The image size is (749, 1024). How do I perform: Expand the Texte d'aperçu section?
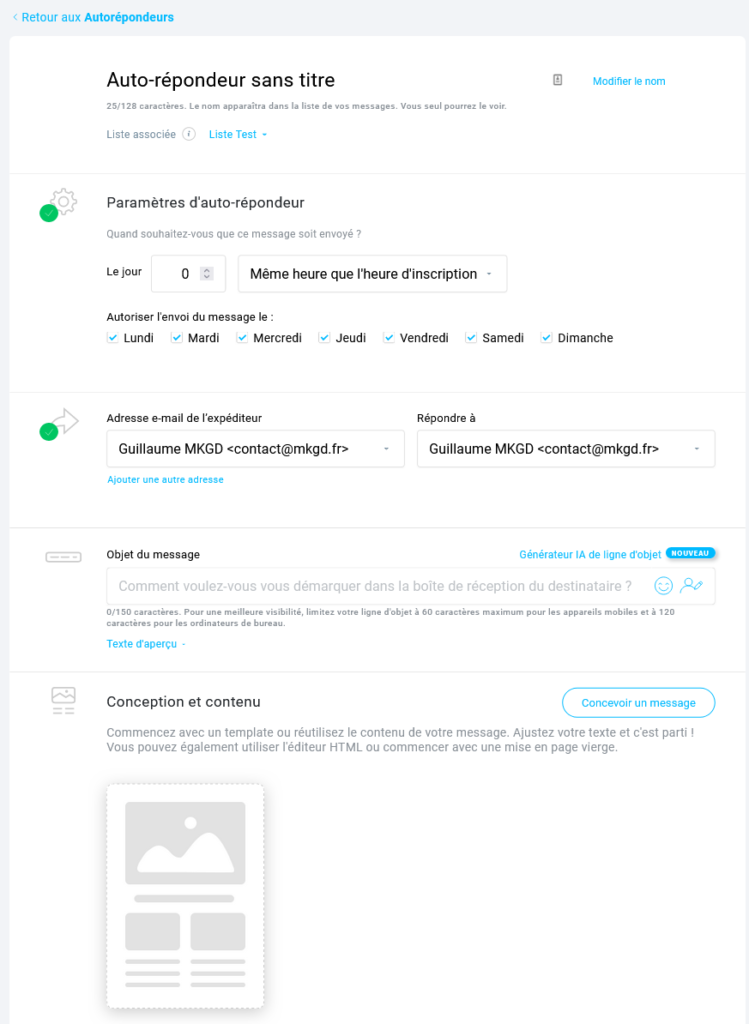(146, 644)
